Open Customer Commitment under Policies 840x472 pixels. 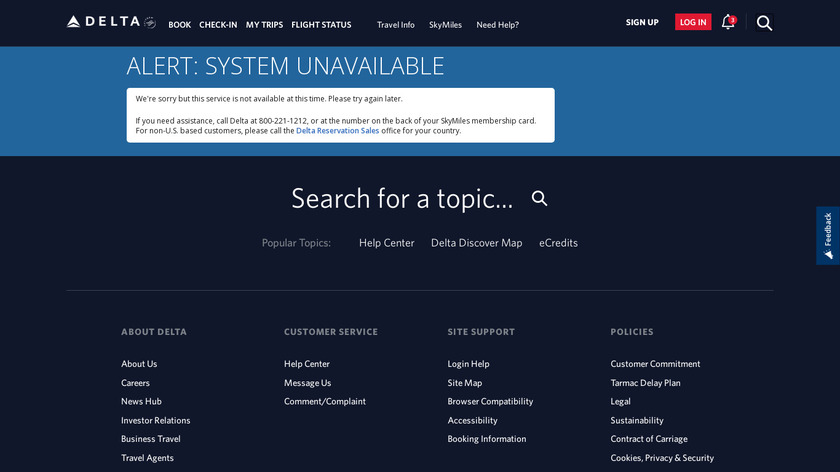click(x=655, y=364)
